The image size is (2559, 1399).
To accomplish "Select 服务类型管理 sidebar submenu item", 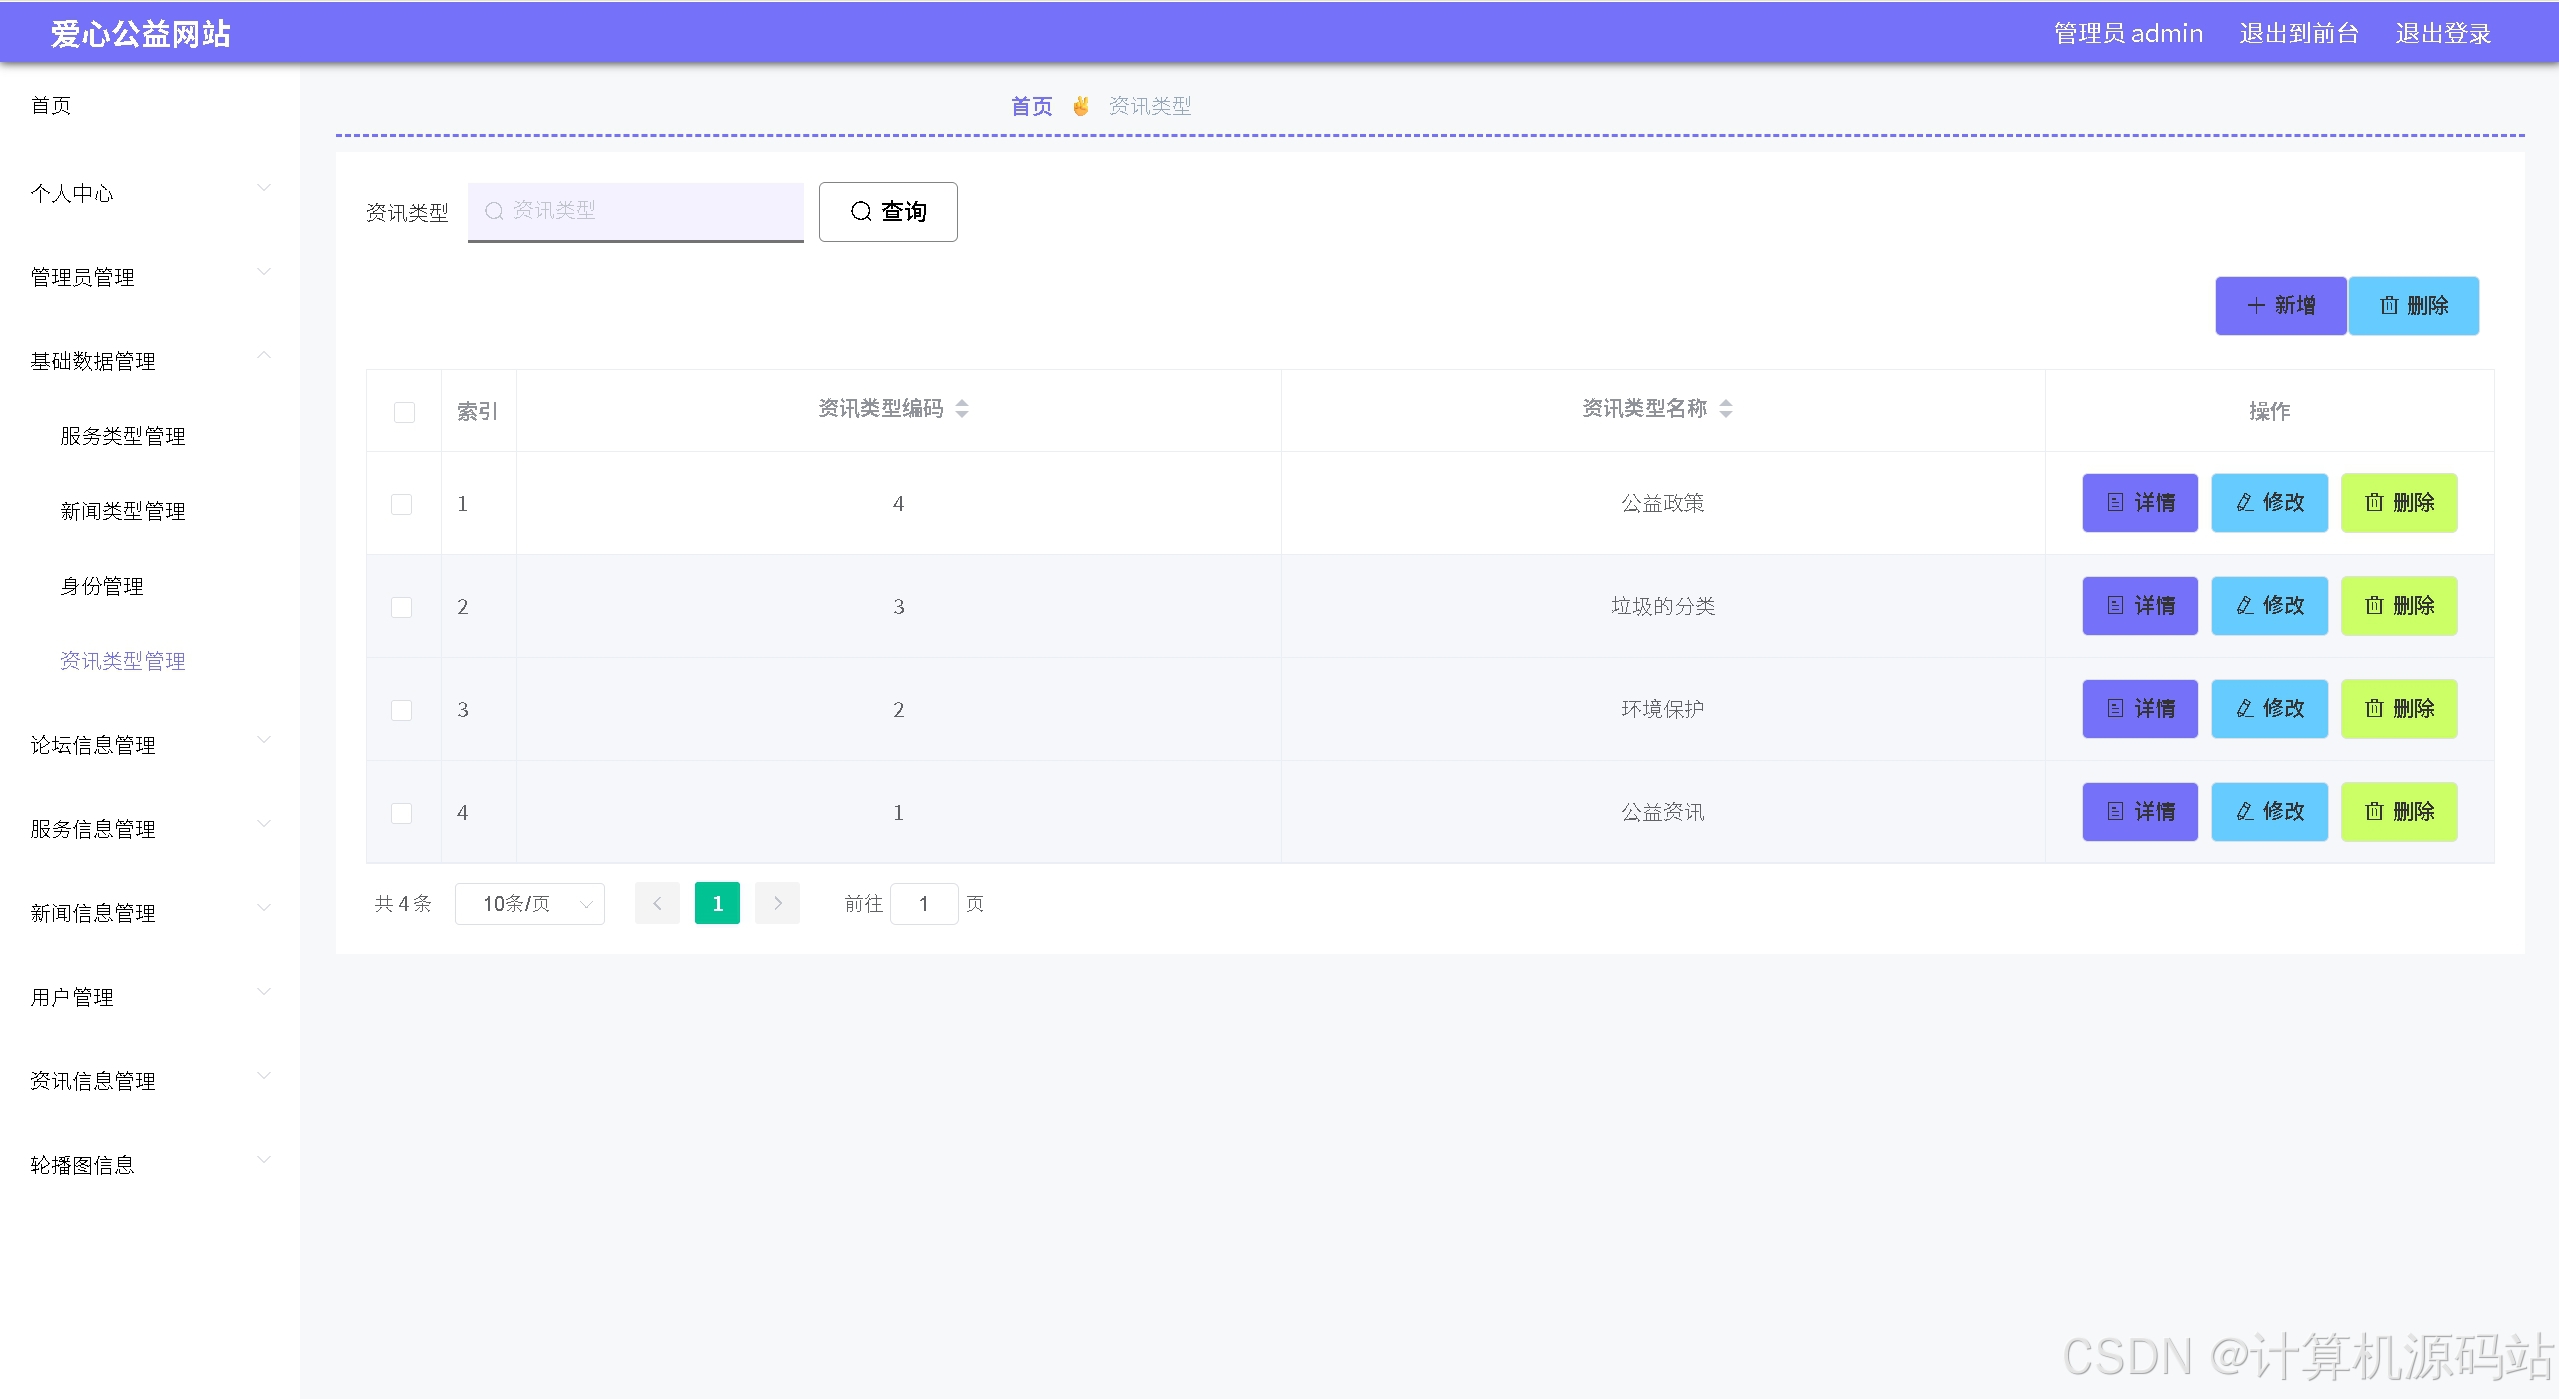I will tap(123, 436).
